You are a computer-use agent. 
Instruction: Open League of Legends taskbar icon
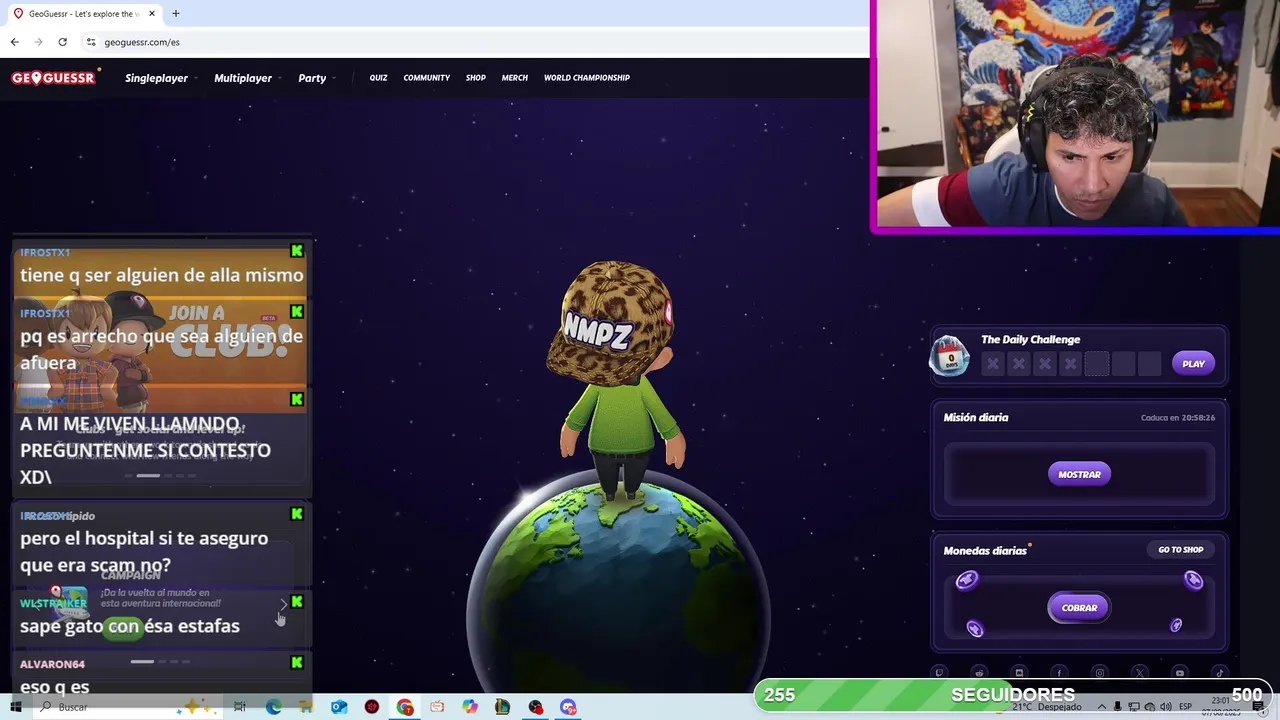[x=502, y=707]
